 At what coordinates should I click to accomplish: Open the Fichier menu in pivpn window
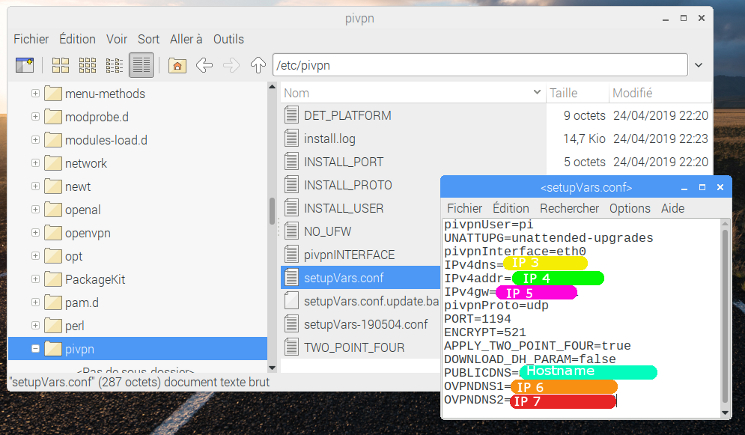pyautogui.click(x=31, y=39)
